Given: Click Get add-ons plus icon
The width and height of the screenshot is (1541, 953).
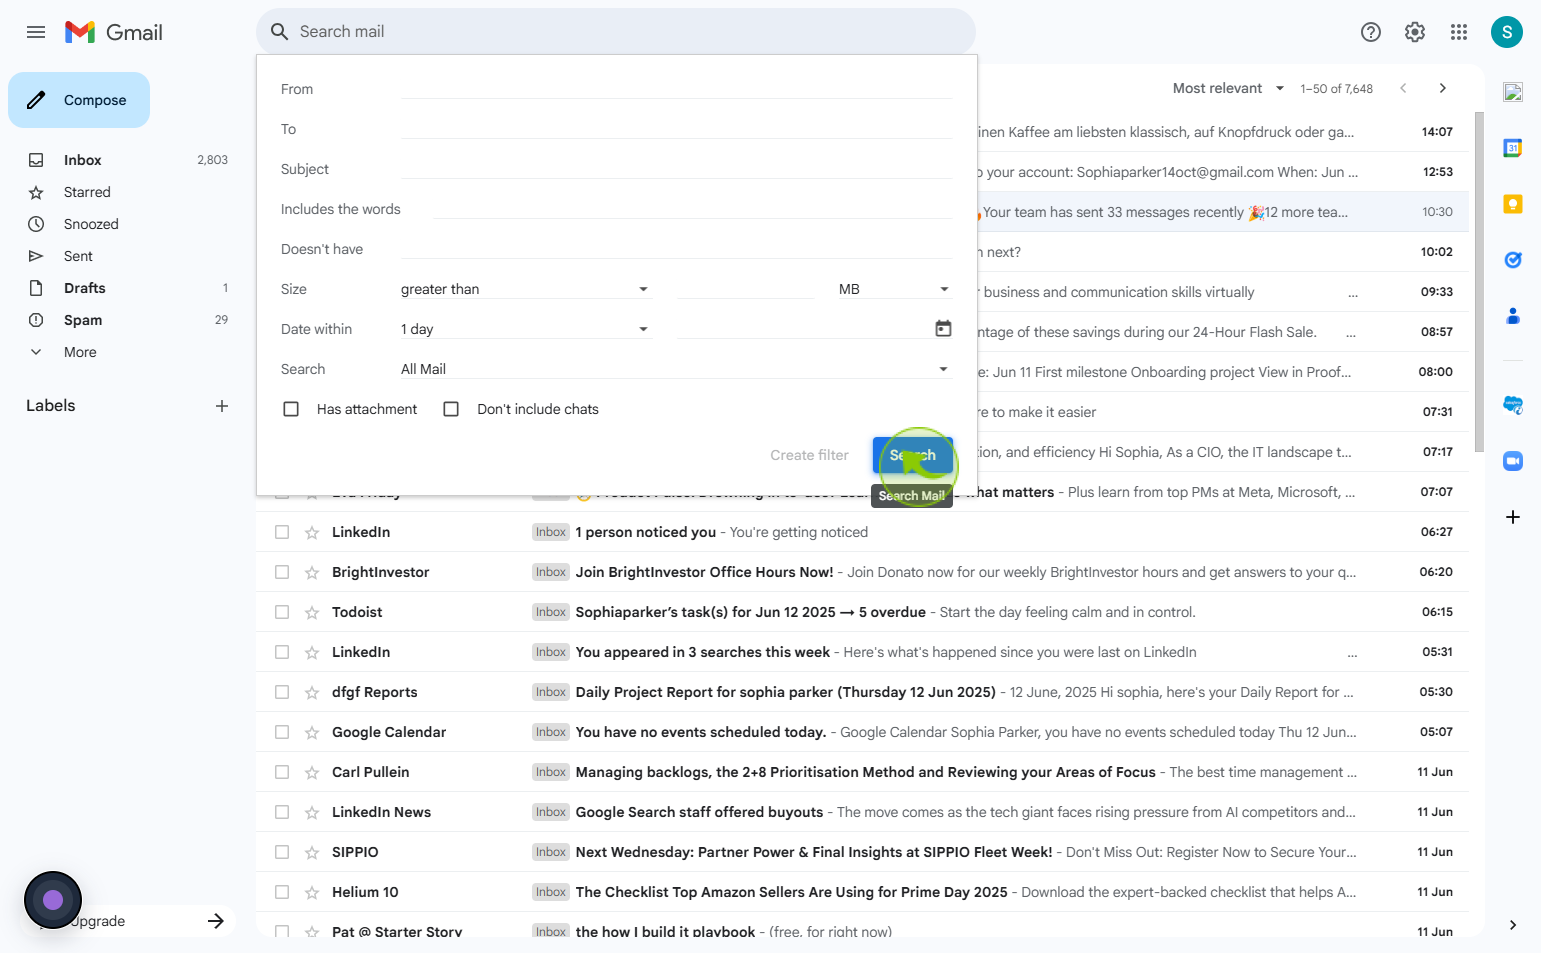Looking at the screenshot, I should tap(1513, 517).
